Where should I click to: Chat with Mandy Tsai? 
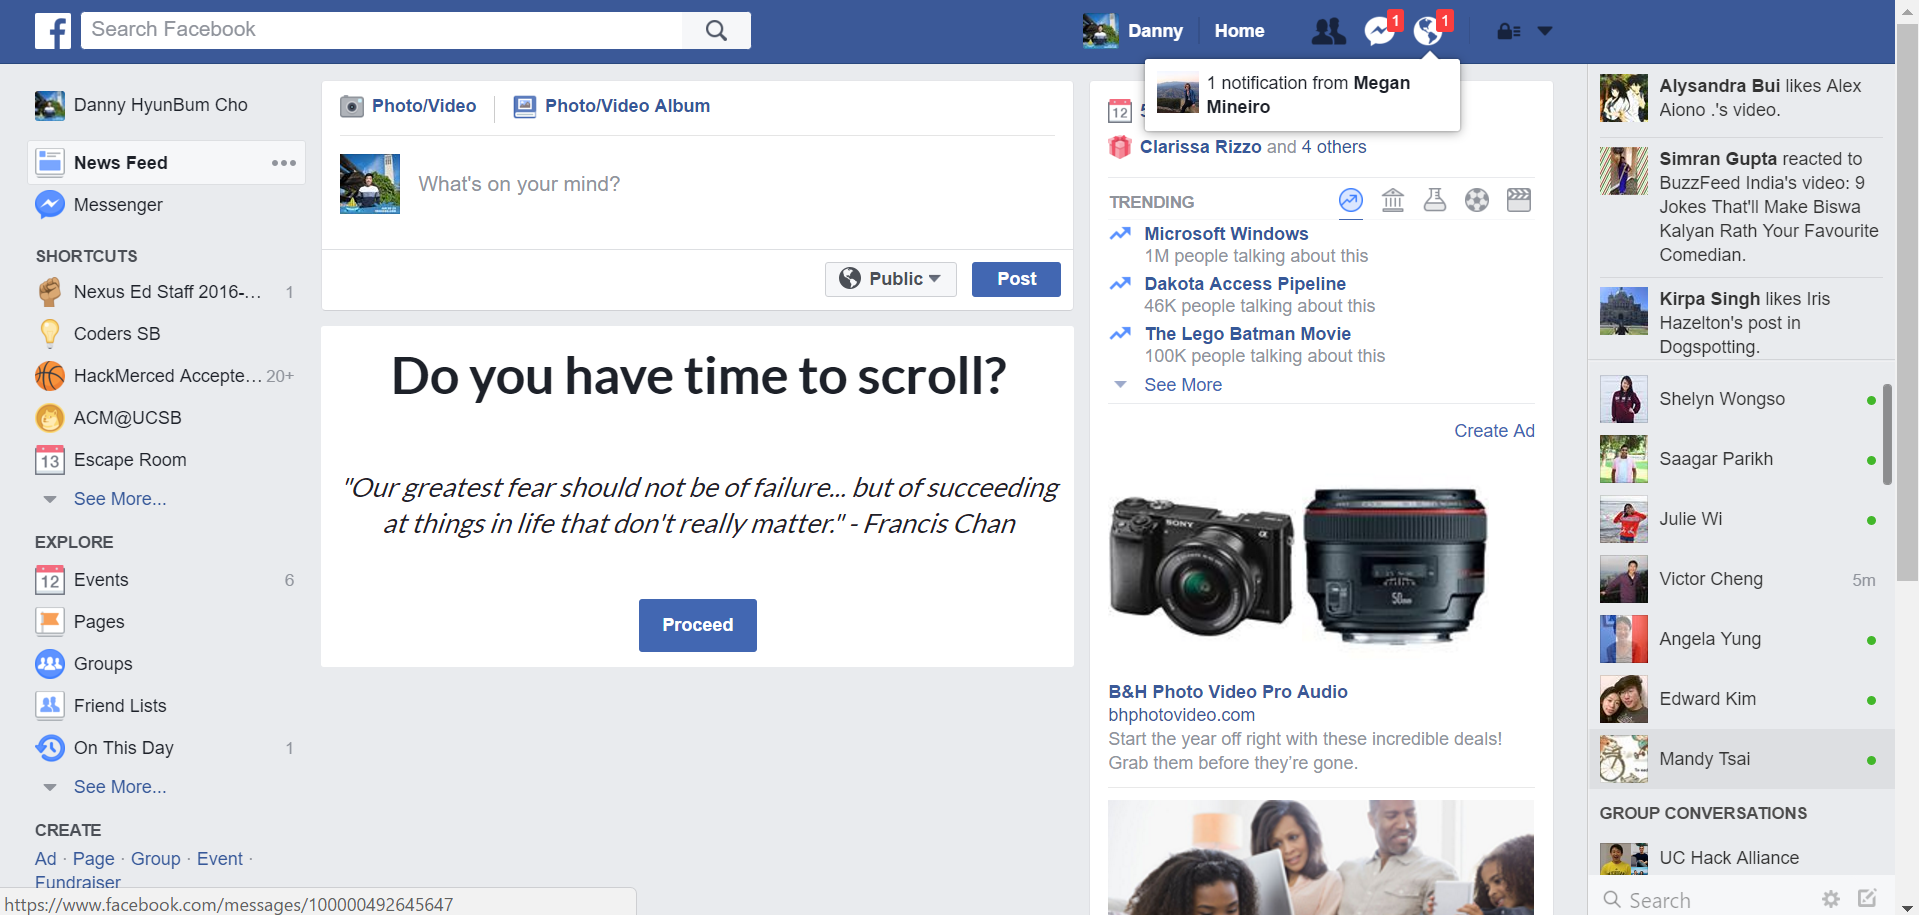1741,759
